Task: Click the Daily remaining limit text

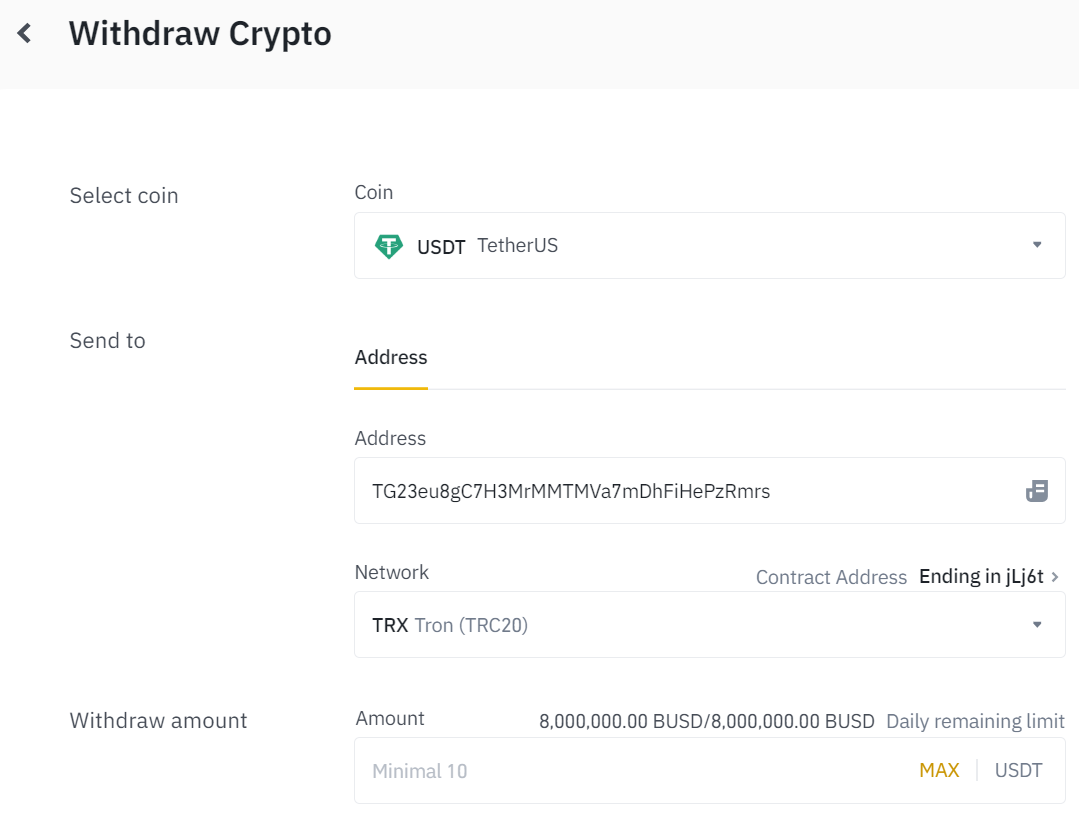Action: (975, 722)
